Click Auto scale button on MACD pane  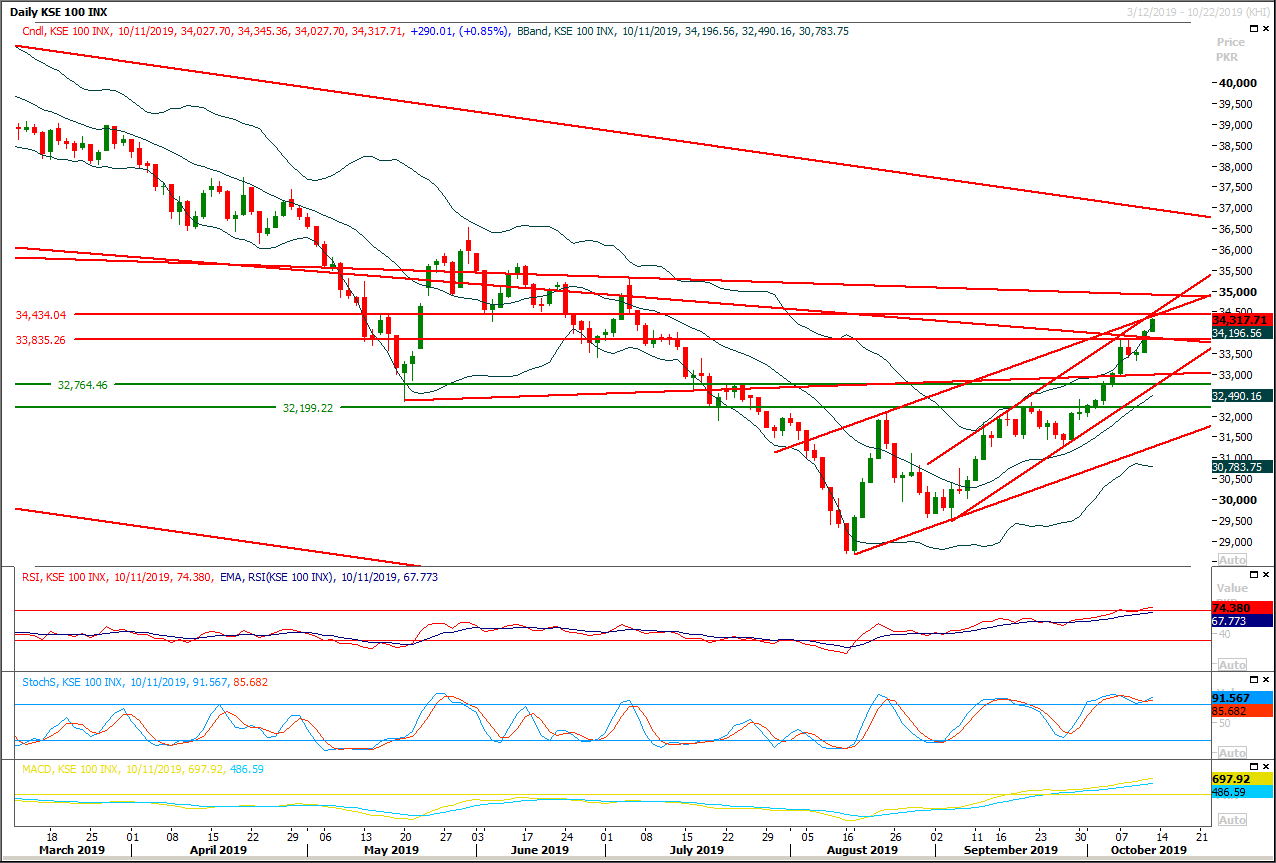(x=1233, y=819)
